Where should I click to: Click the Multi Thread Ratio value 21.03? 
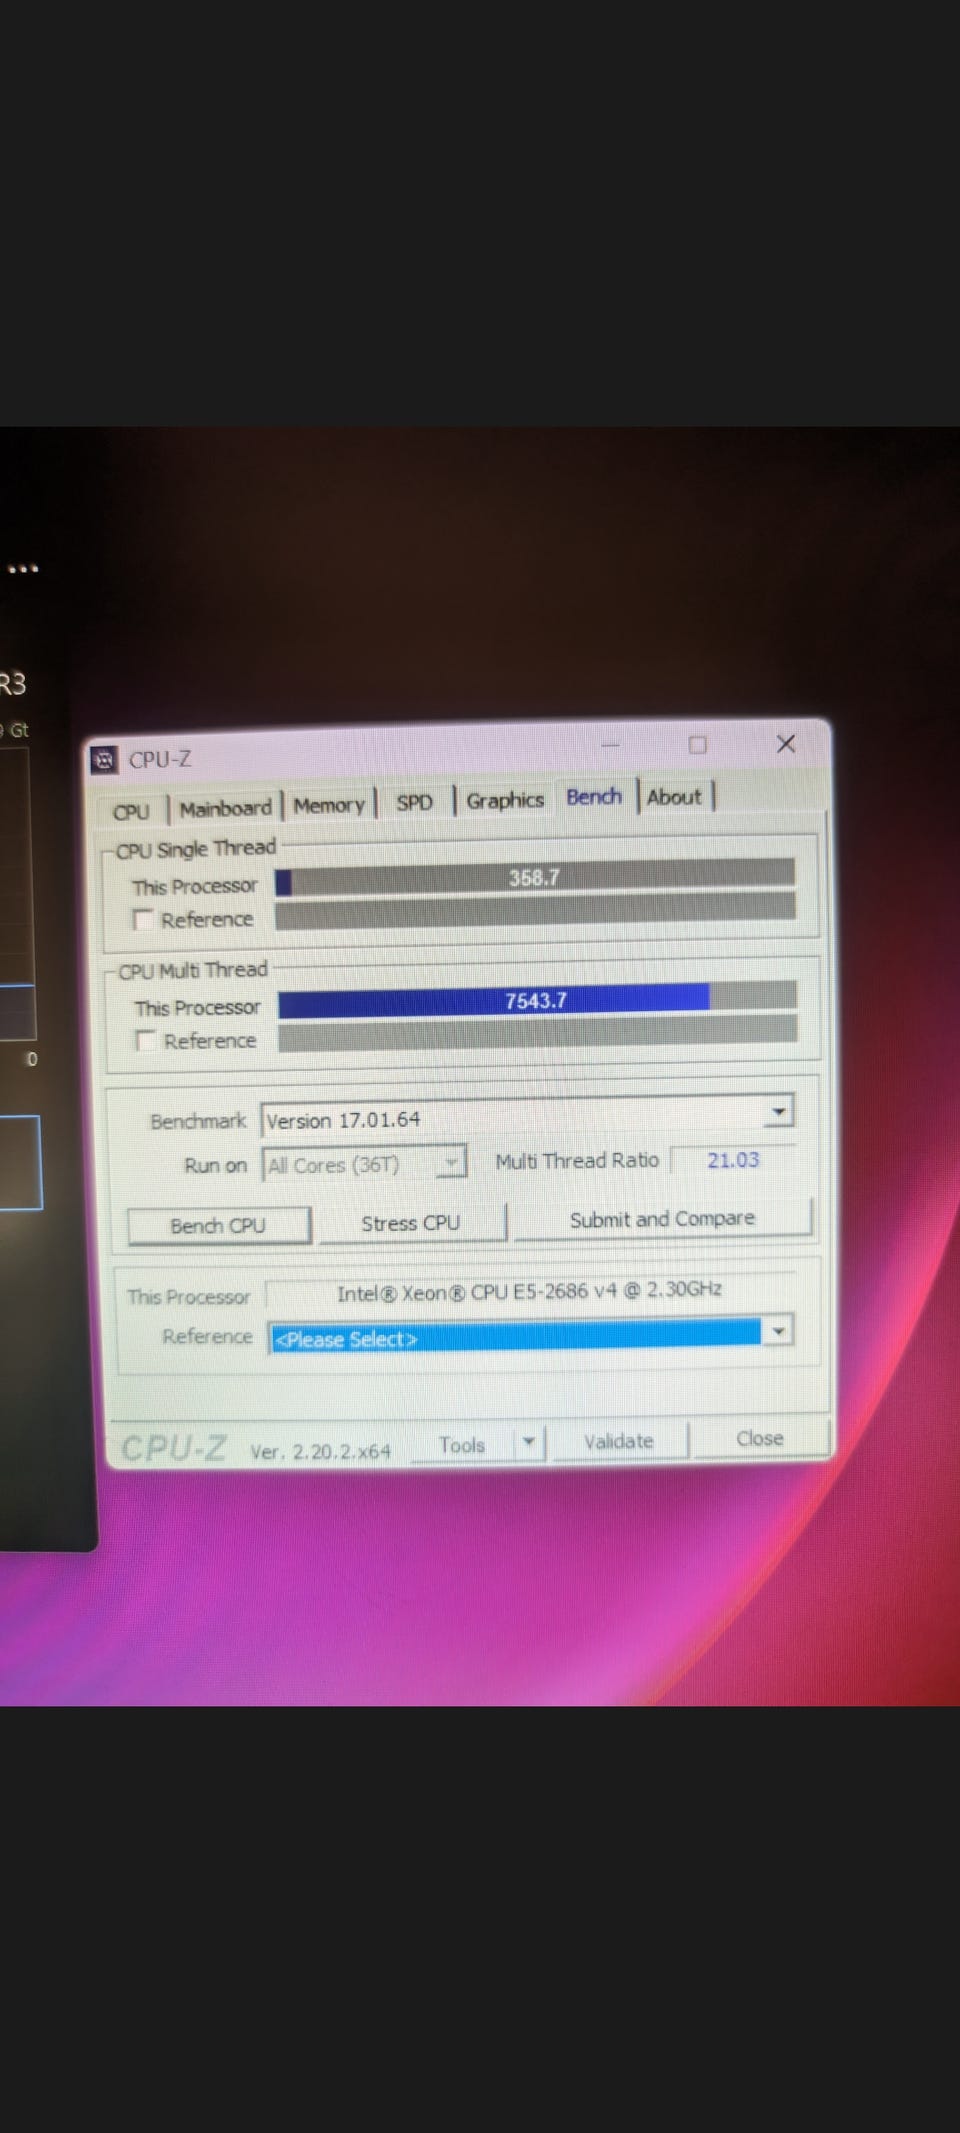(x=733, y=1160)
